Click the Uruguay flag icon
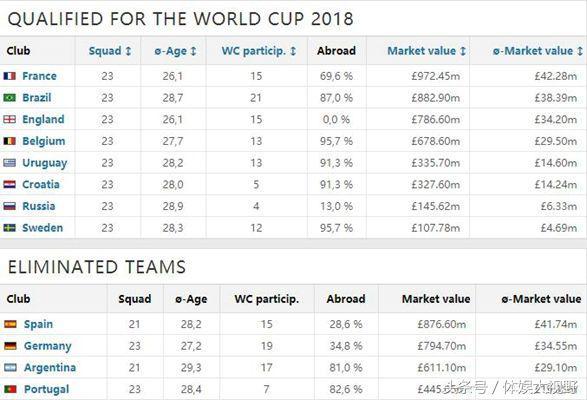587x400 pixels. click(x=9, y=163)
